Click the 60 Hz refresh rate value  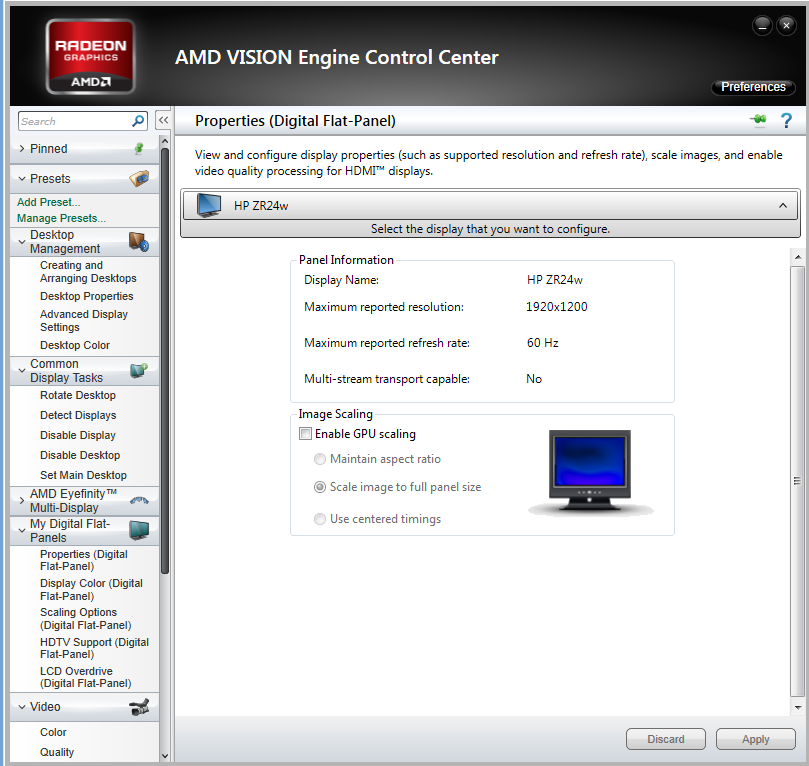pos(542,343)
